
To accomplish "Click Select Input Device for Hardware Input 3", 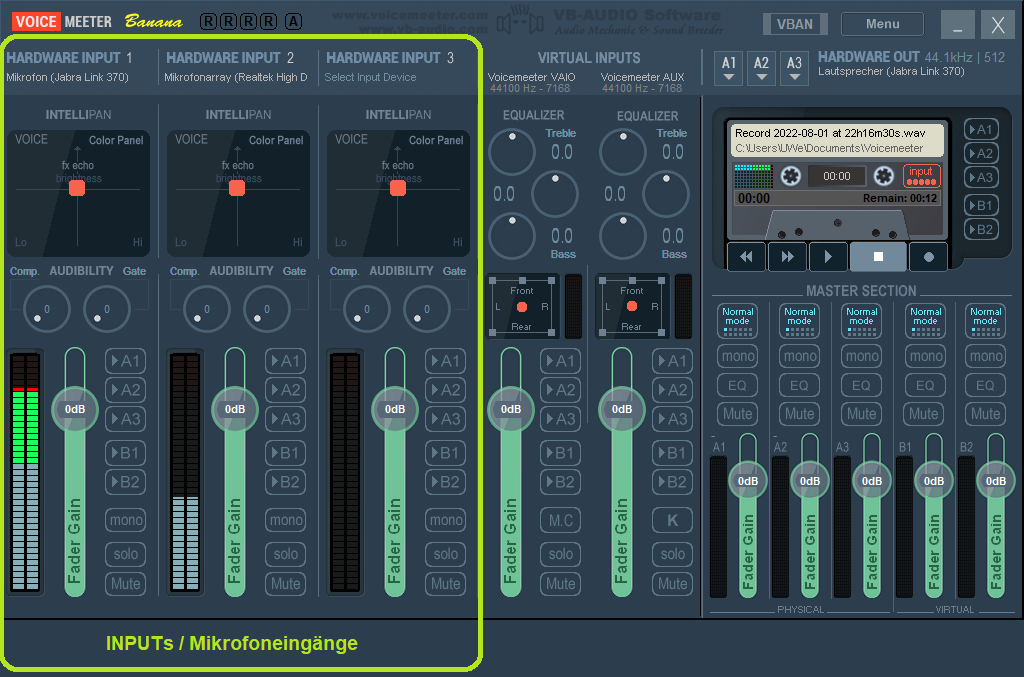I will (x=370, y=77).
